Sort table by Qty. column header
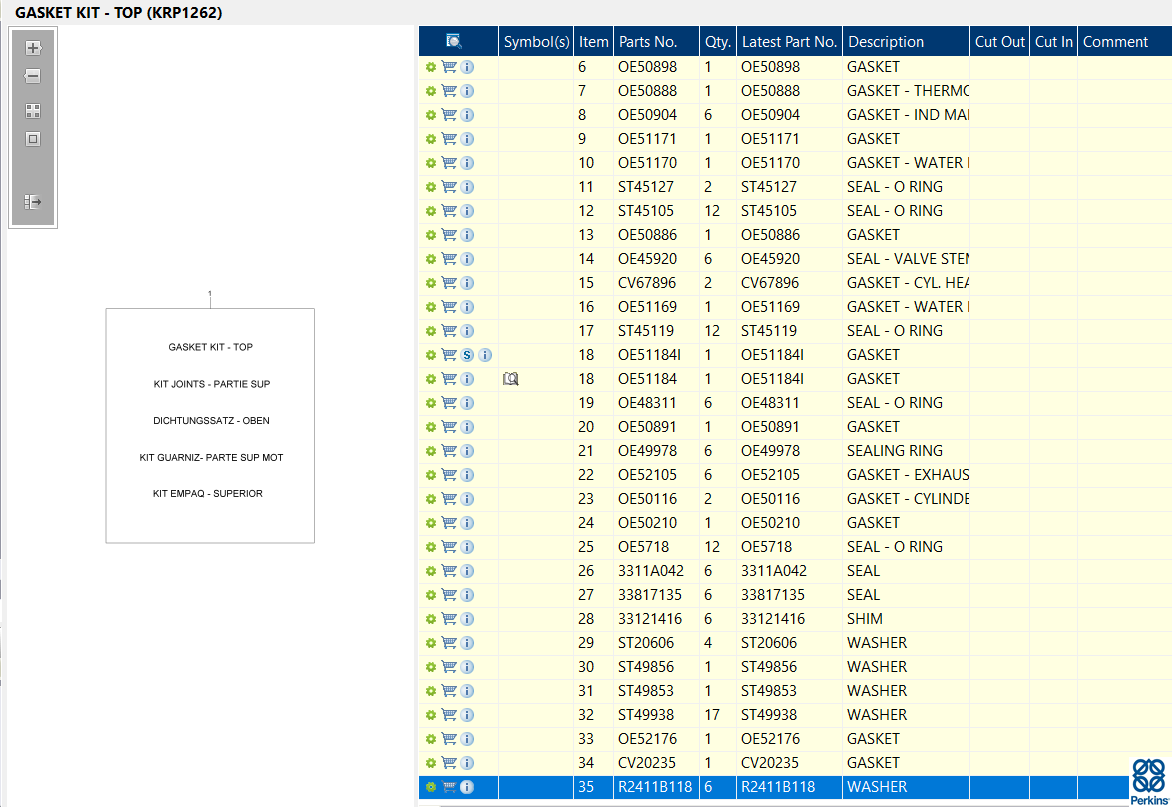 718,42
